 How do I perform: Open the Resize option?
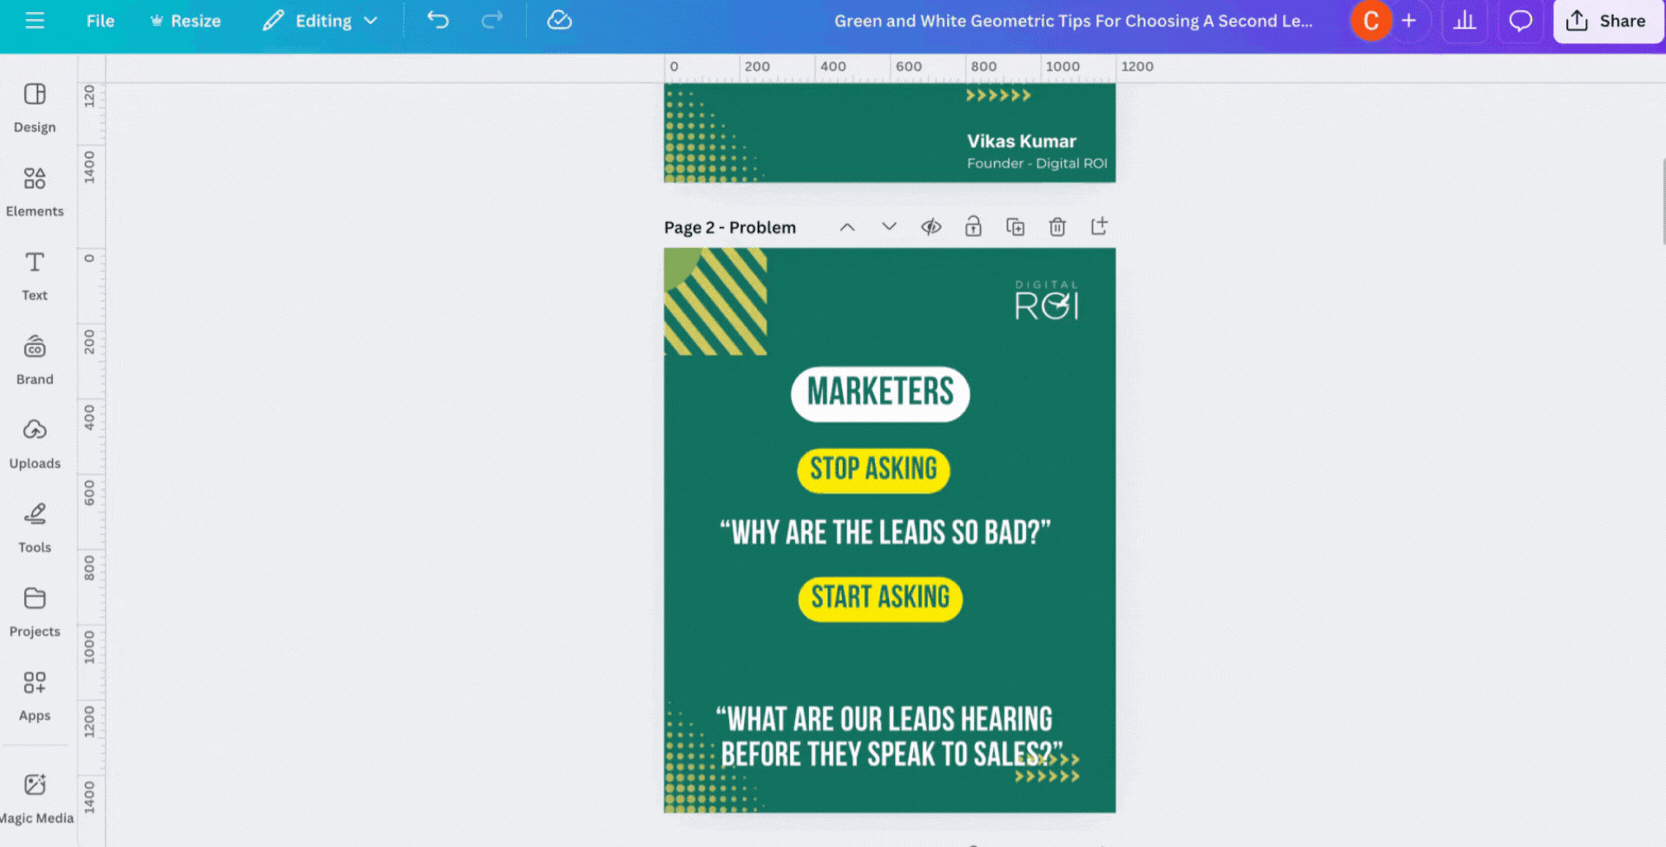[185, 20]
